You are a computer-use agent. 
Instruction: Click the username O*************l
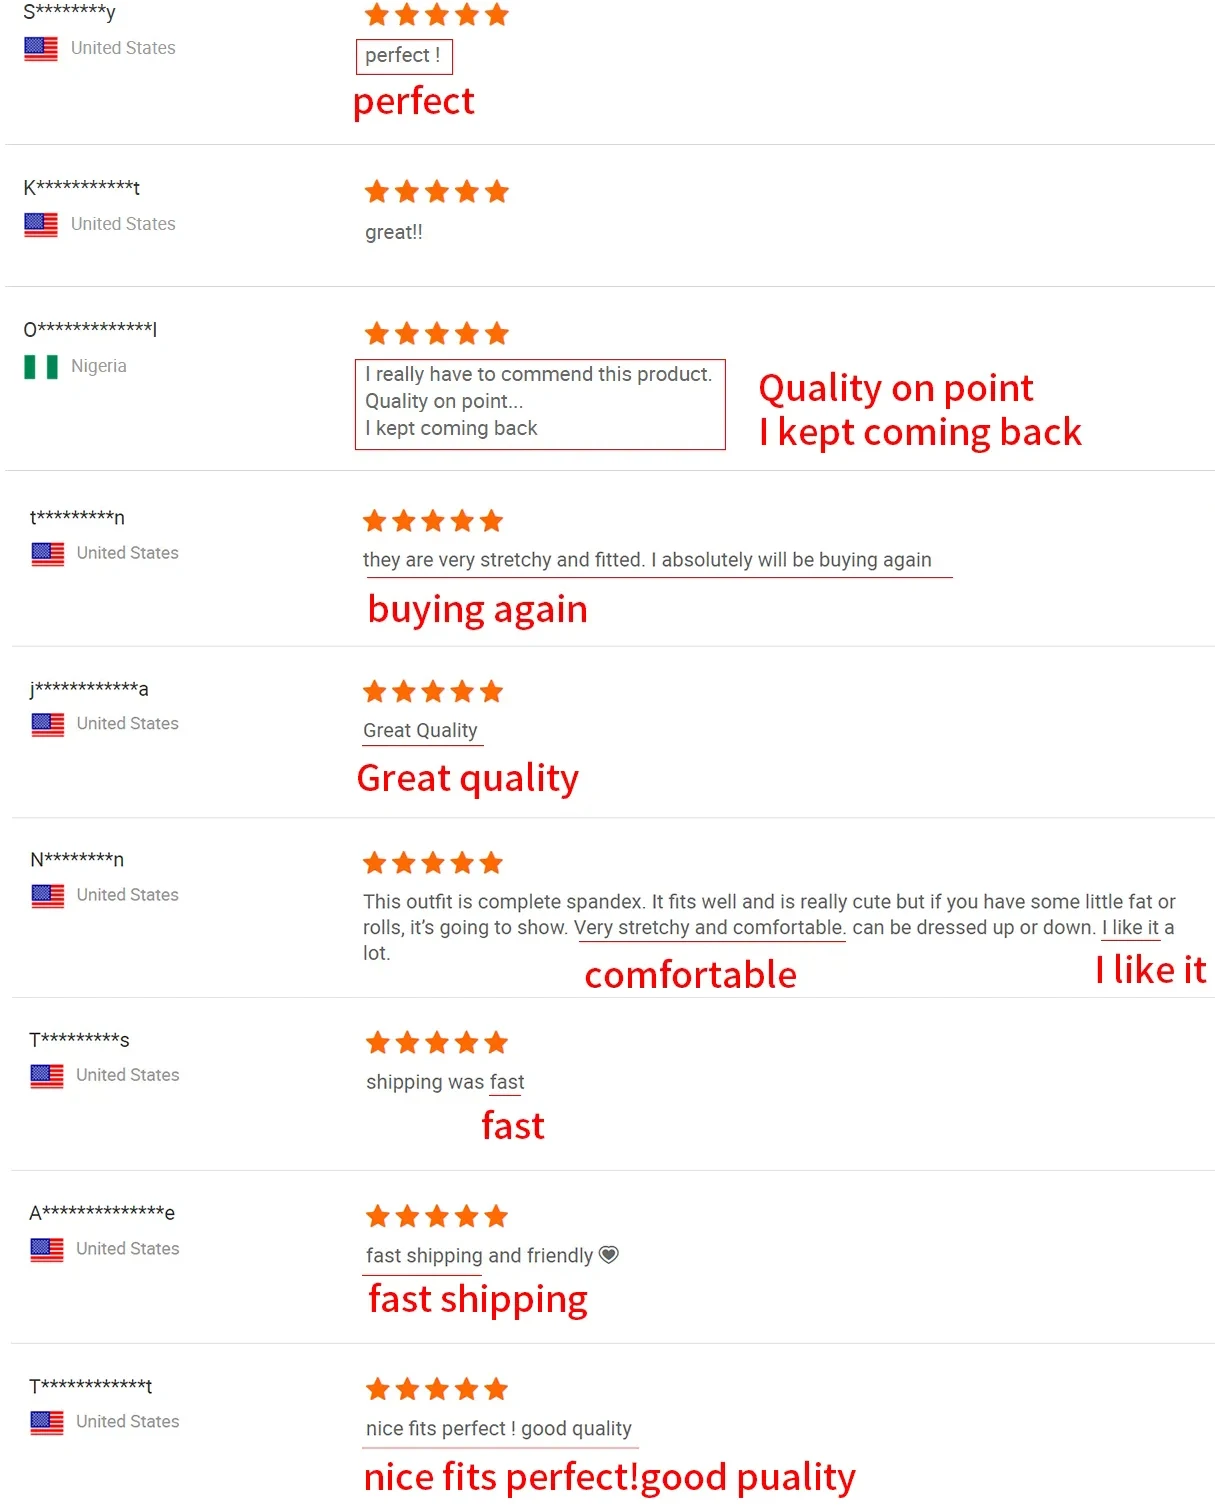(x=90, y=329)
